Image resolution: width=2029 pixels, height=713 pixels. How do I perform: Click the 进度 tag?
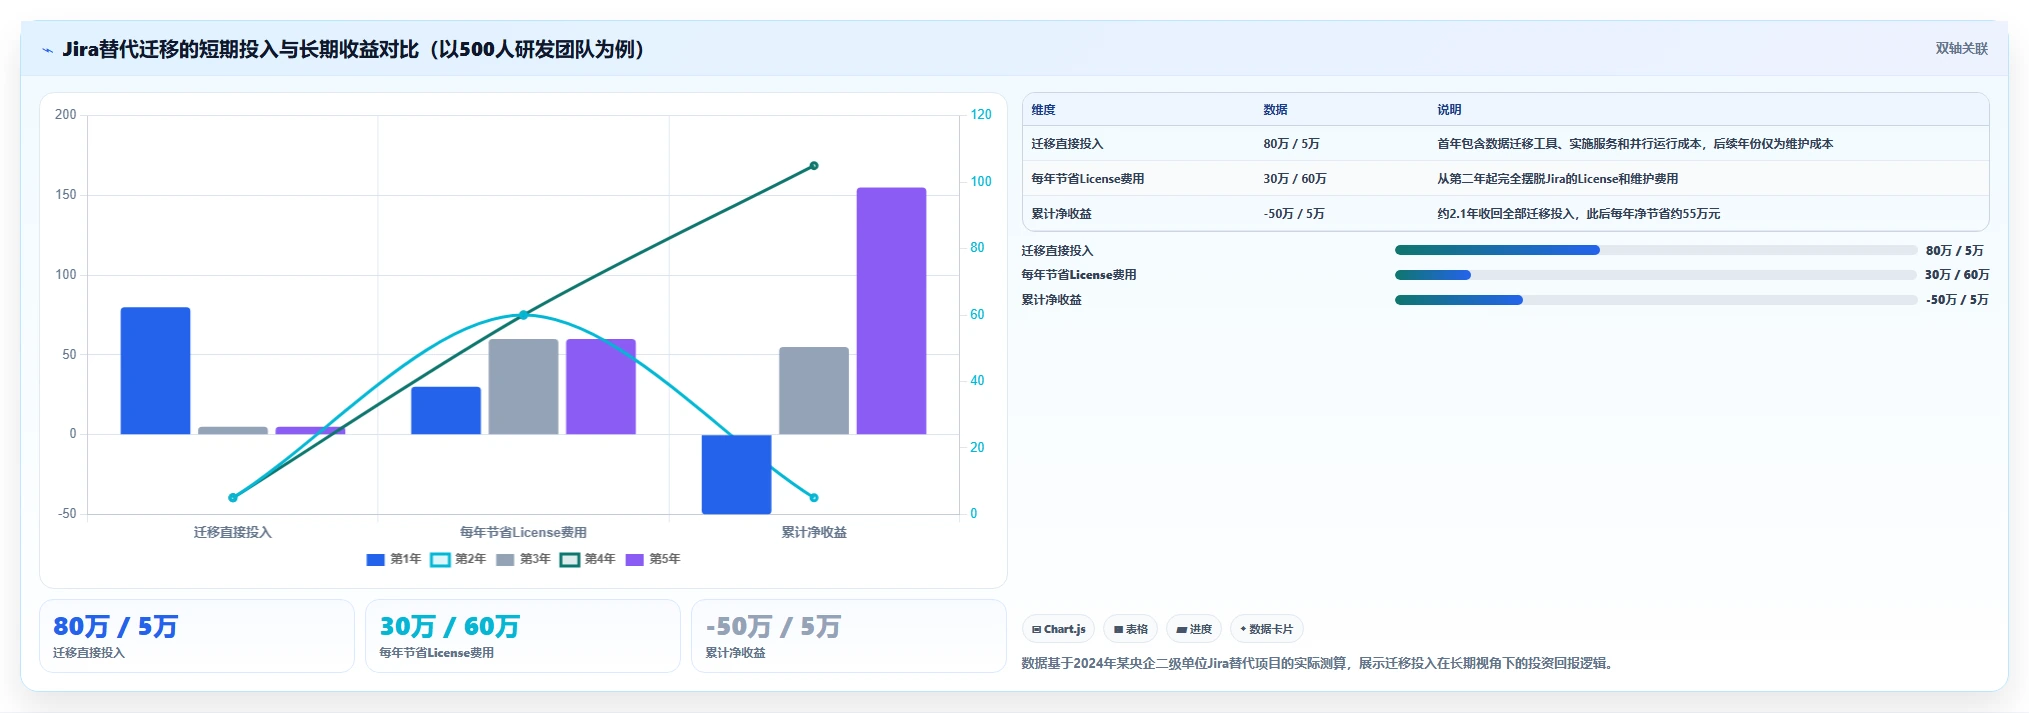[x=1194, y=629]
